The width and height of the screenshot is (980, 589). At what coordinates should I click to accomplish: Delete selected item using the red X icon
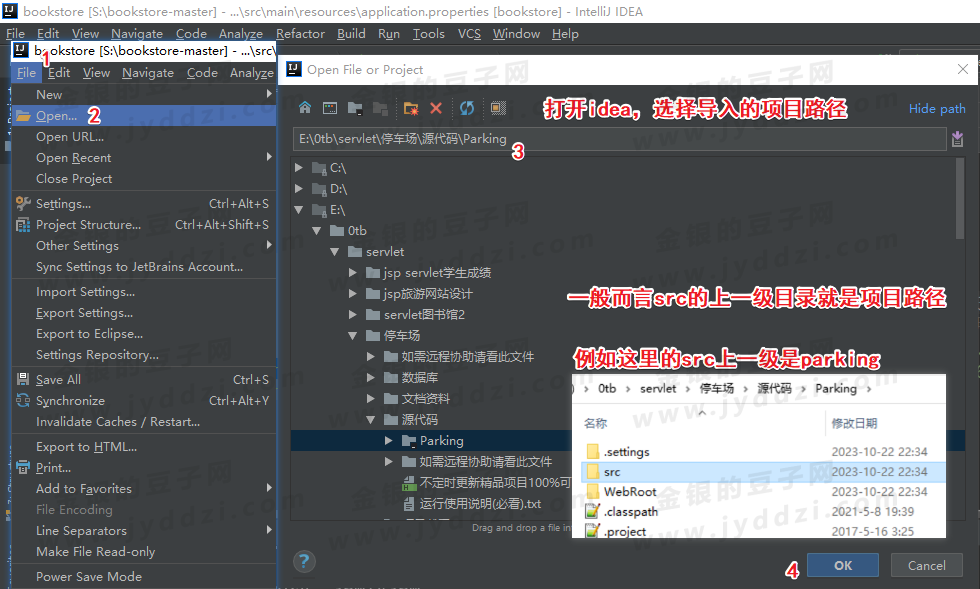(435, 108)
